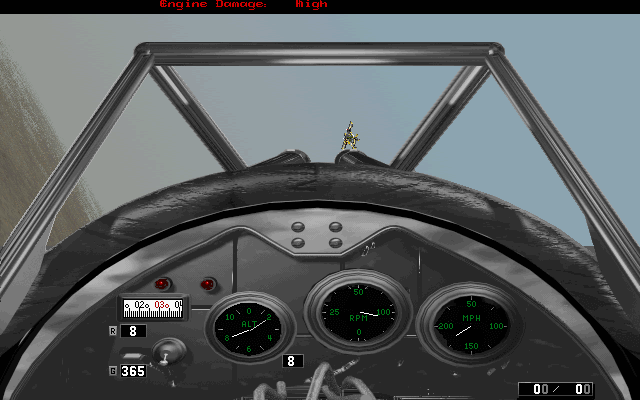Click the pilot's control stick grip
This screenshot has height=400, width=640.
pos(322,382)
